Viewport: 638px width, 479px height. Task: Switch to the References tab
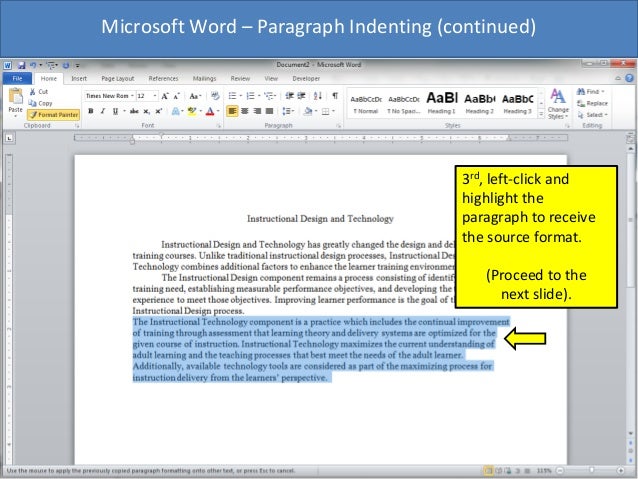pyautogui.click(x=163, y=78)
